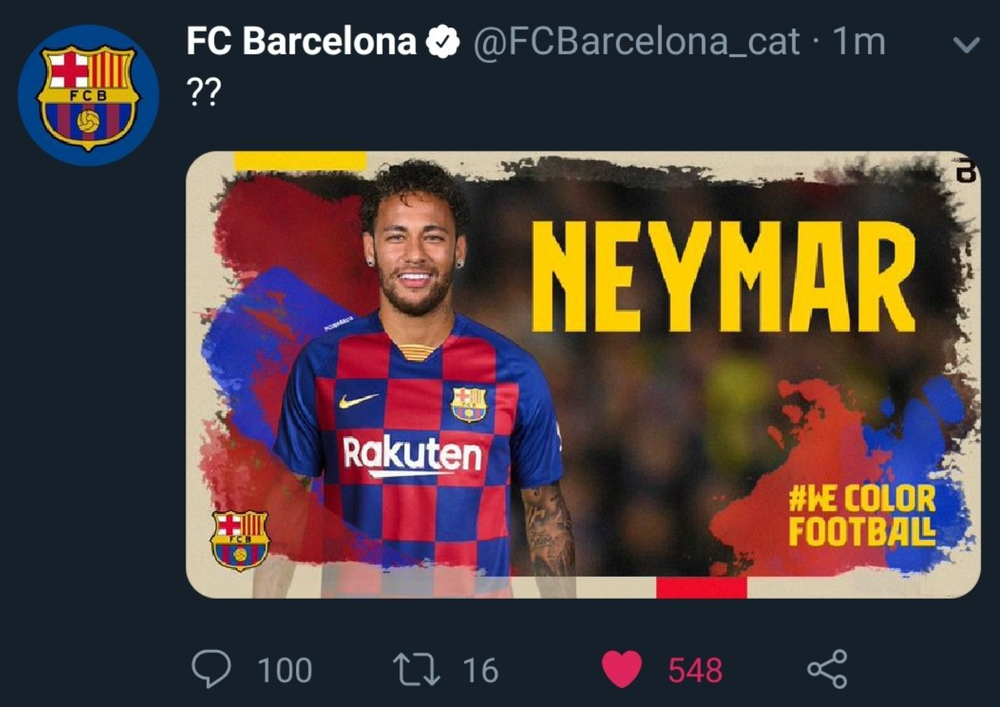Viewport: 1000px width, 707px height.
Task: Click the yellow NEYMAR title in the image
Action: click(x=723, y=277)
